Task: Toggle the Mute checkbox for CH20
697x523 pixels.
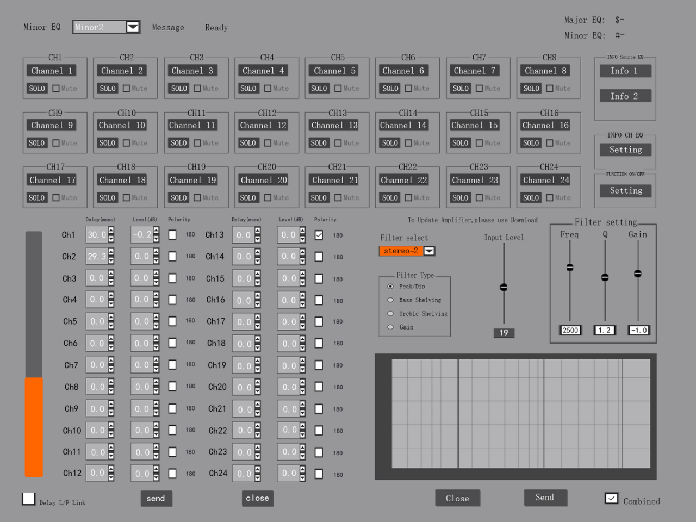Action: 269,198
